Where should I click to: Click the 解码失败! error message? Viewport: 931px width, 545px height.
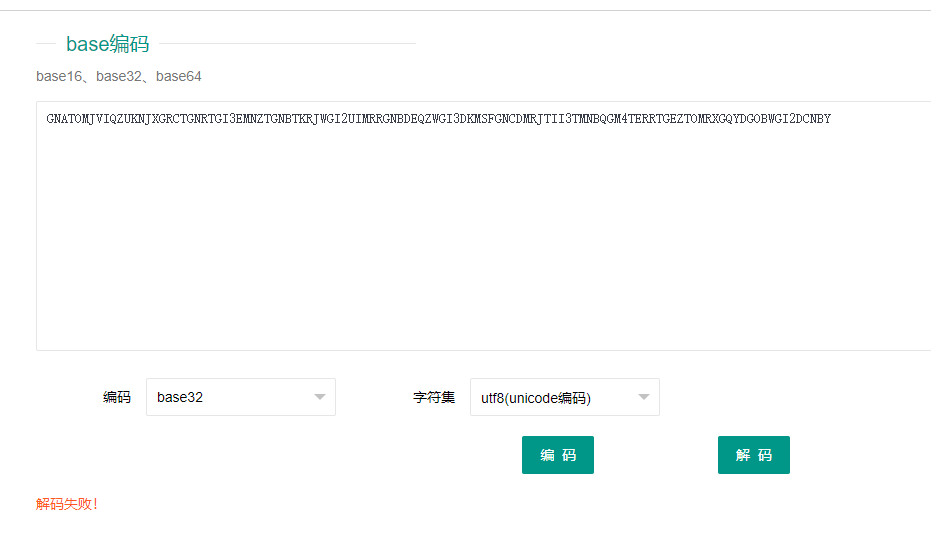pos(66,504)
